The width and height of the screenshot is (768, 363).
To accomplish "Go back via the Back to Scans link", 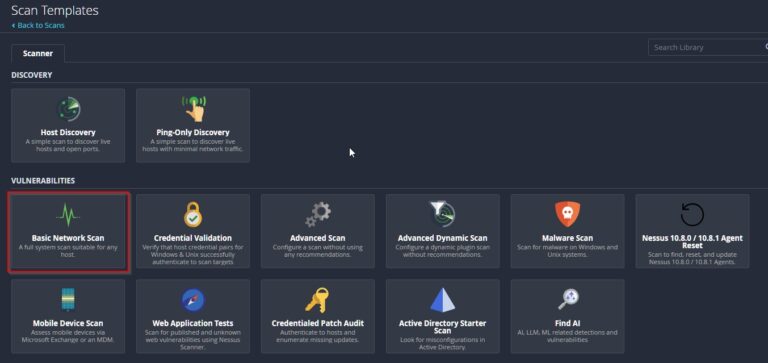I will pos(41,25).
